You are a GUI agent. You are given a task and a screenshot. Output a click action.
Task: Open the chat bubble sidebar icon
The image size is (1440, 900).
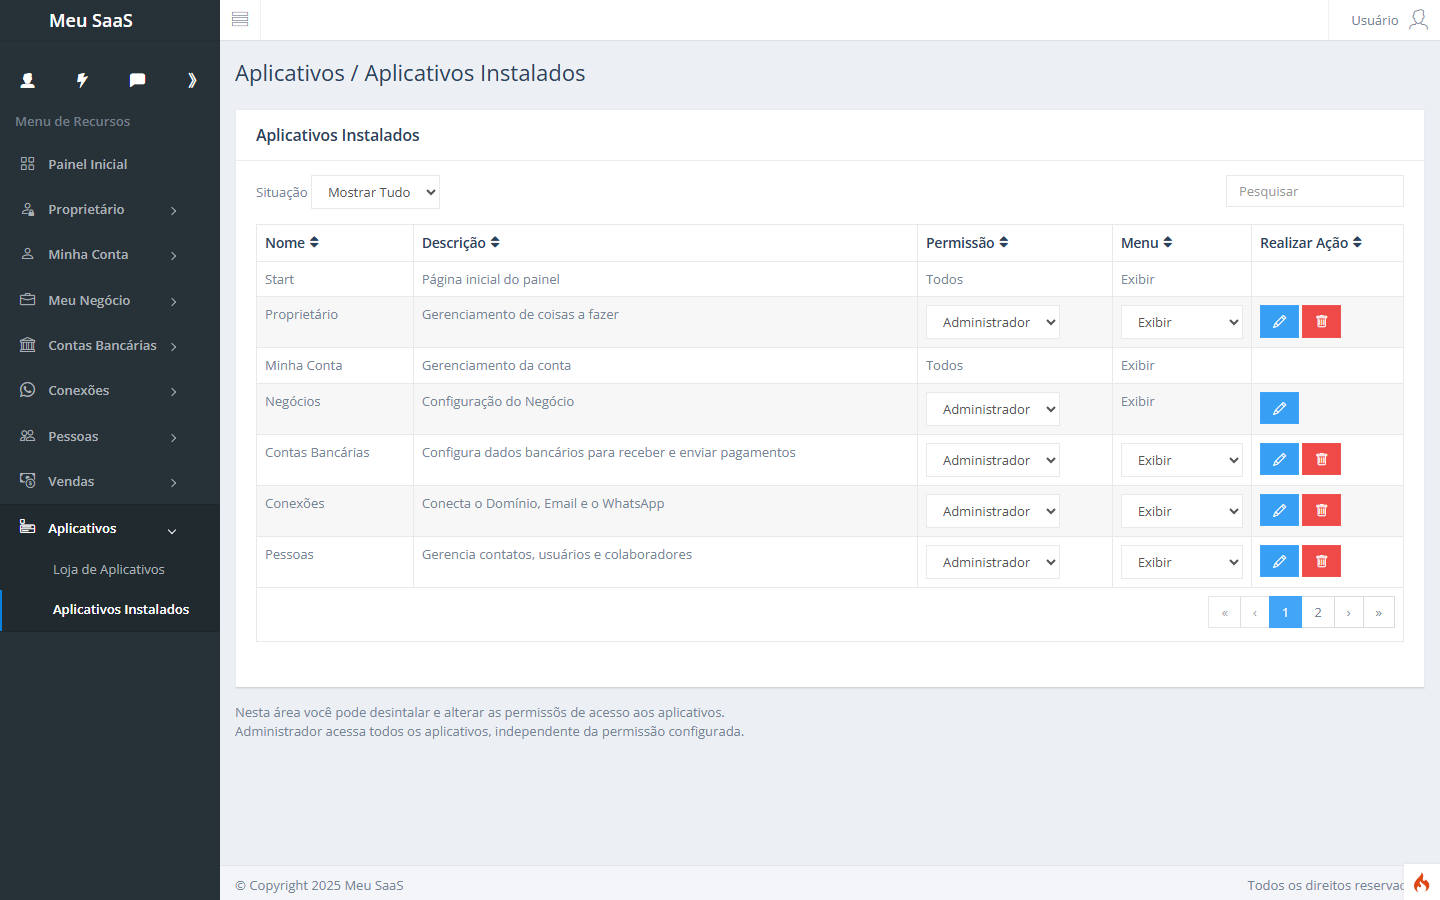pyautogui.click(x=137, y=80)
